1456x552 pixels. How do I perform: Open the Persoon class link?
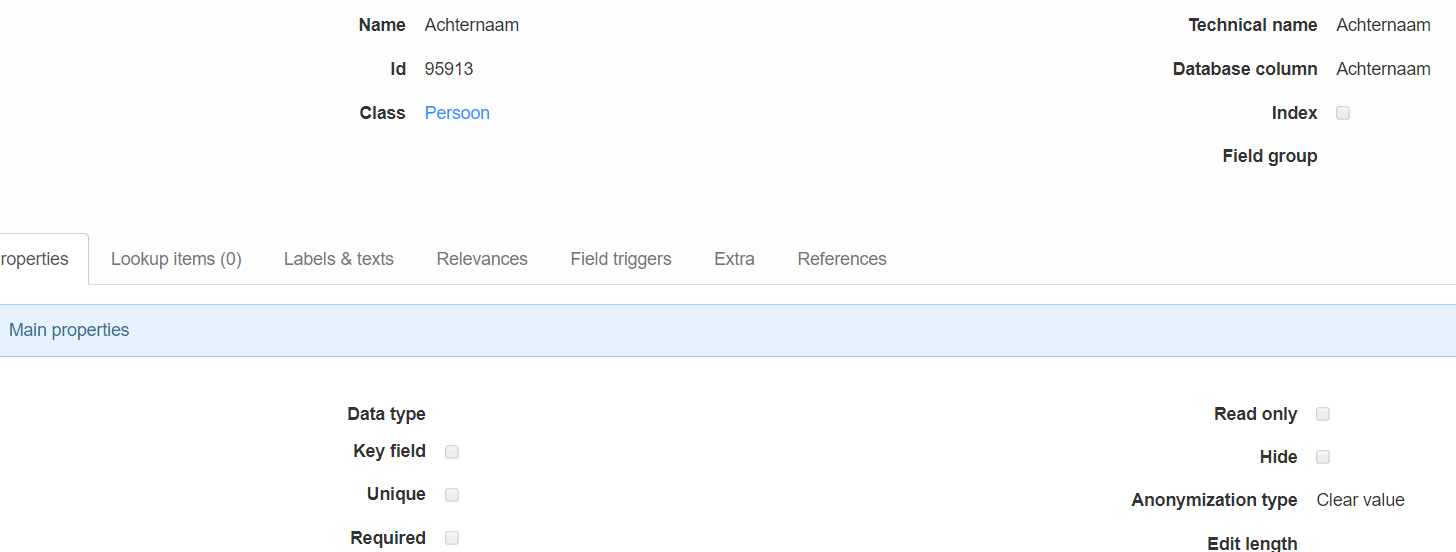click(457, 113)
